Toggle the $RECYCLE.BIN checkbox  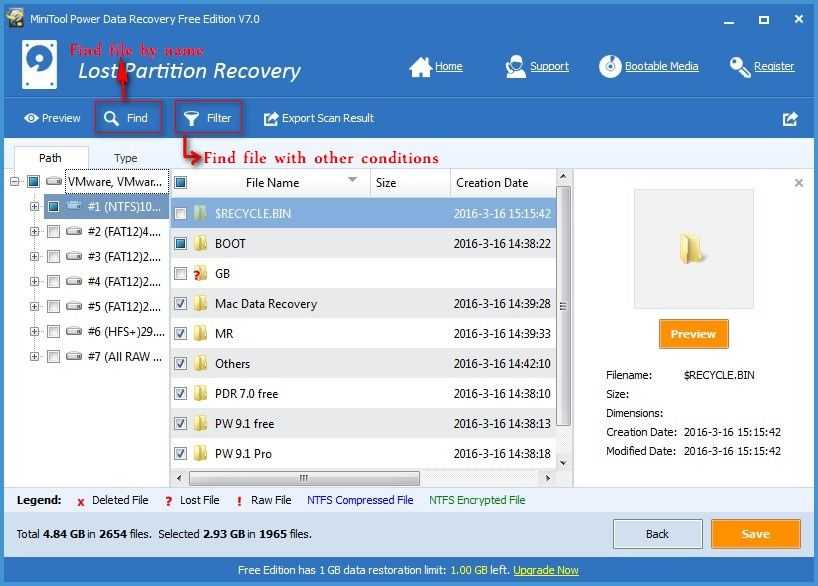[181, 213]
